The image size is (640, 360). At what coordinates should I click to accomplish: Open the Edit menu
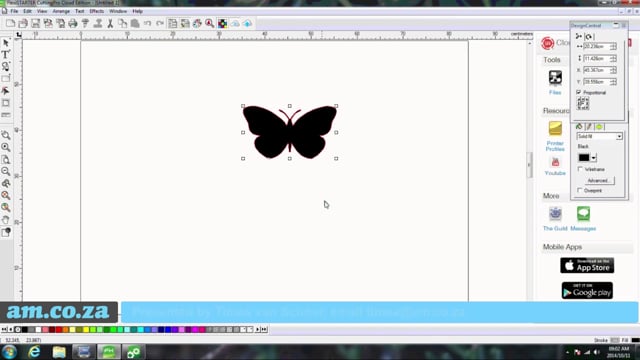click(x=27, y=11)
